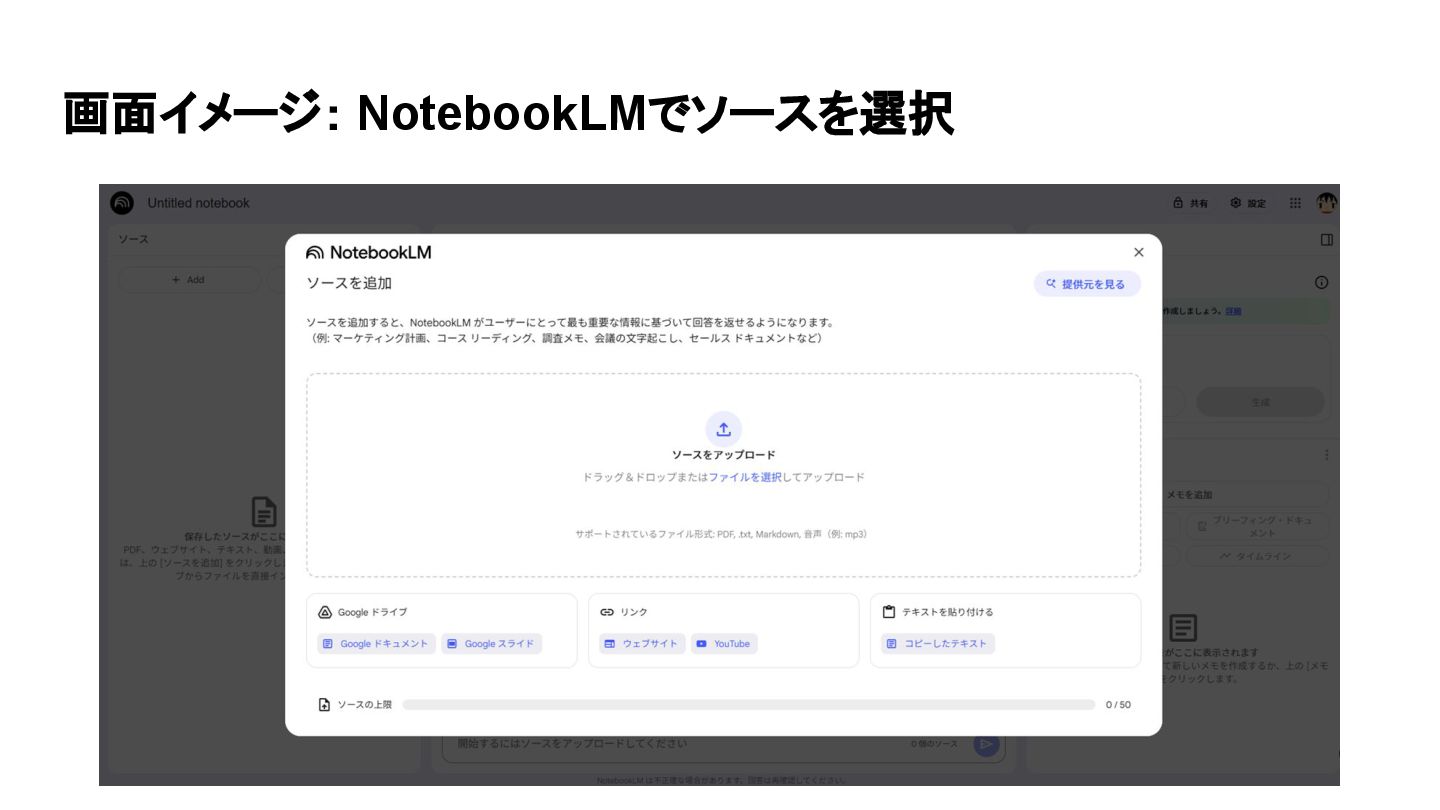This screenshot has height=810, width=1440.
Task: Open the 共有 share button
Action: click(1191, 203)
